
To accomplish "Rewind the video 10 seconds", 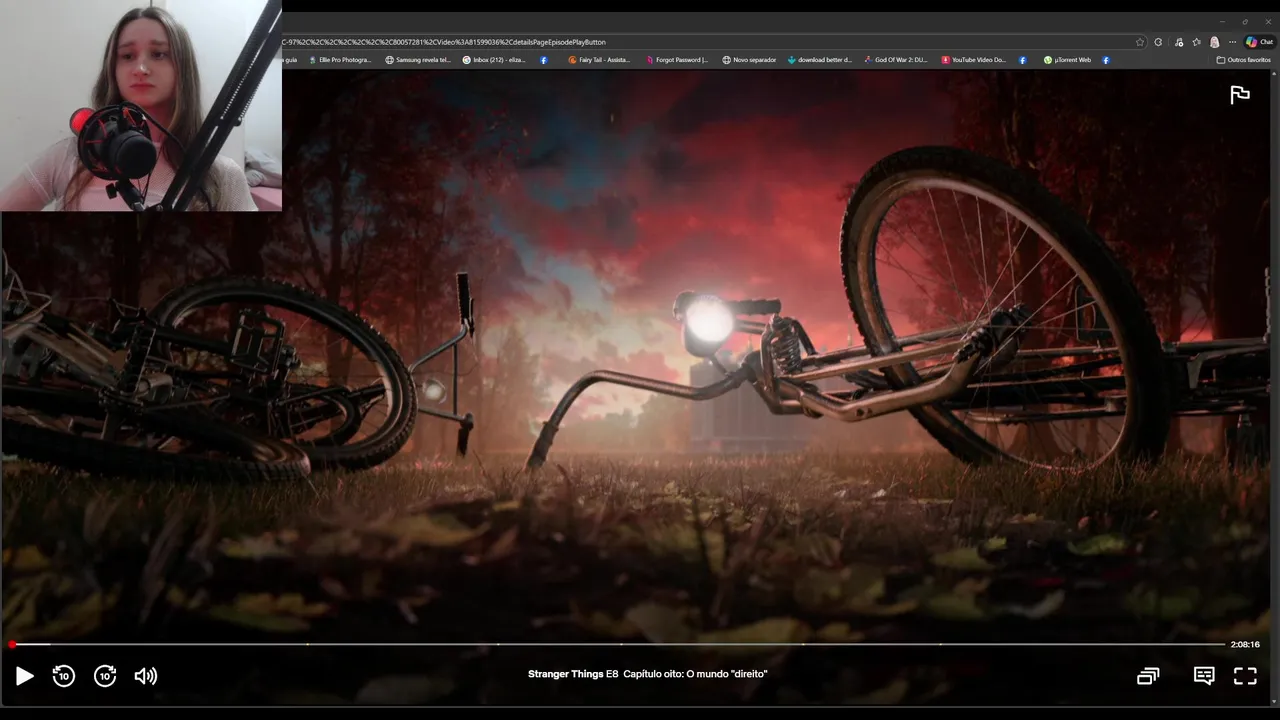I will [63, 676].
